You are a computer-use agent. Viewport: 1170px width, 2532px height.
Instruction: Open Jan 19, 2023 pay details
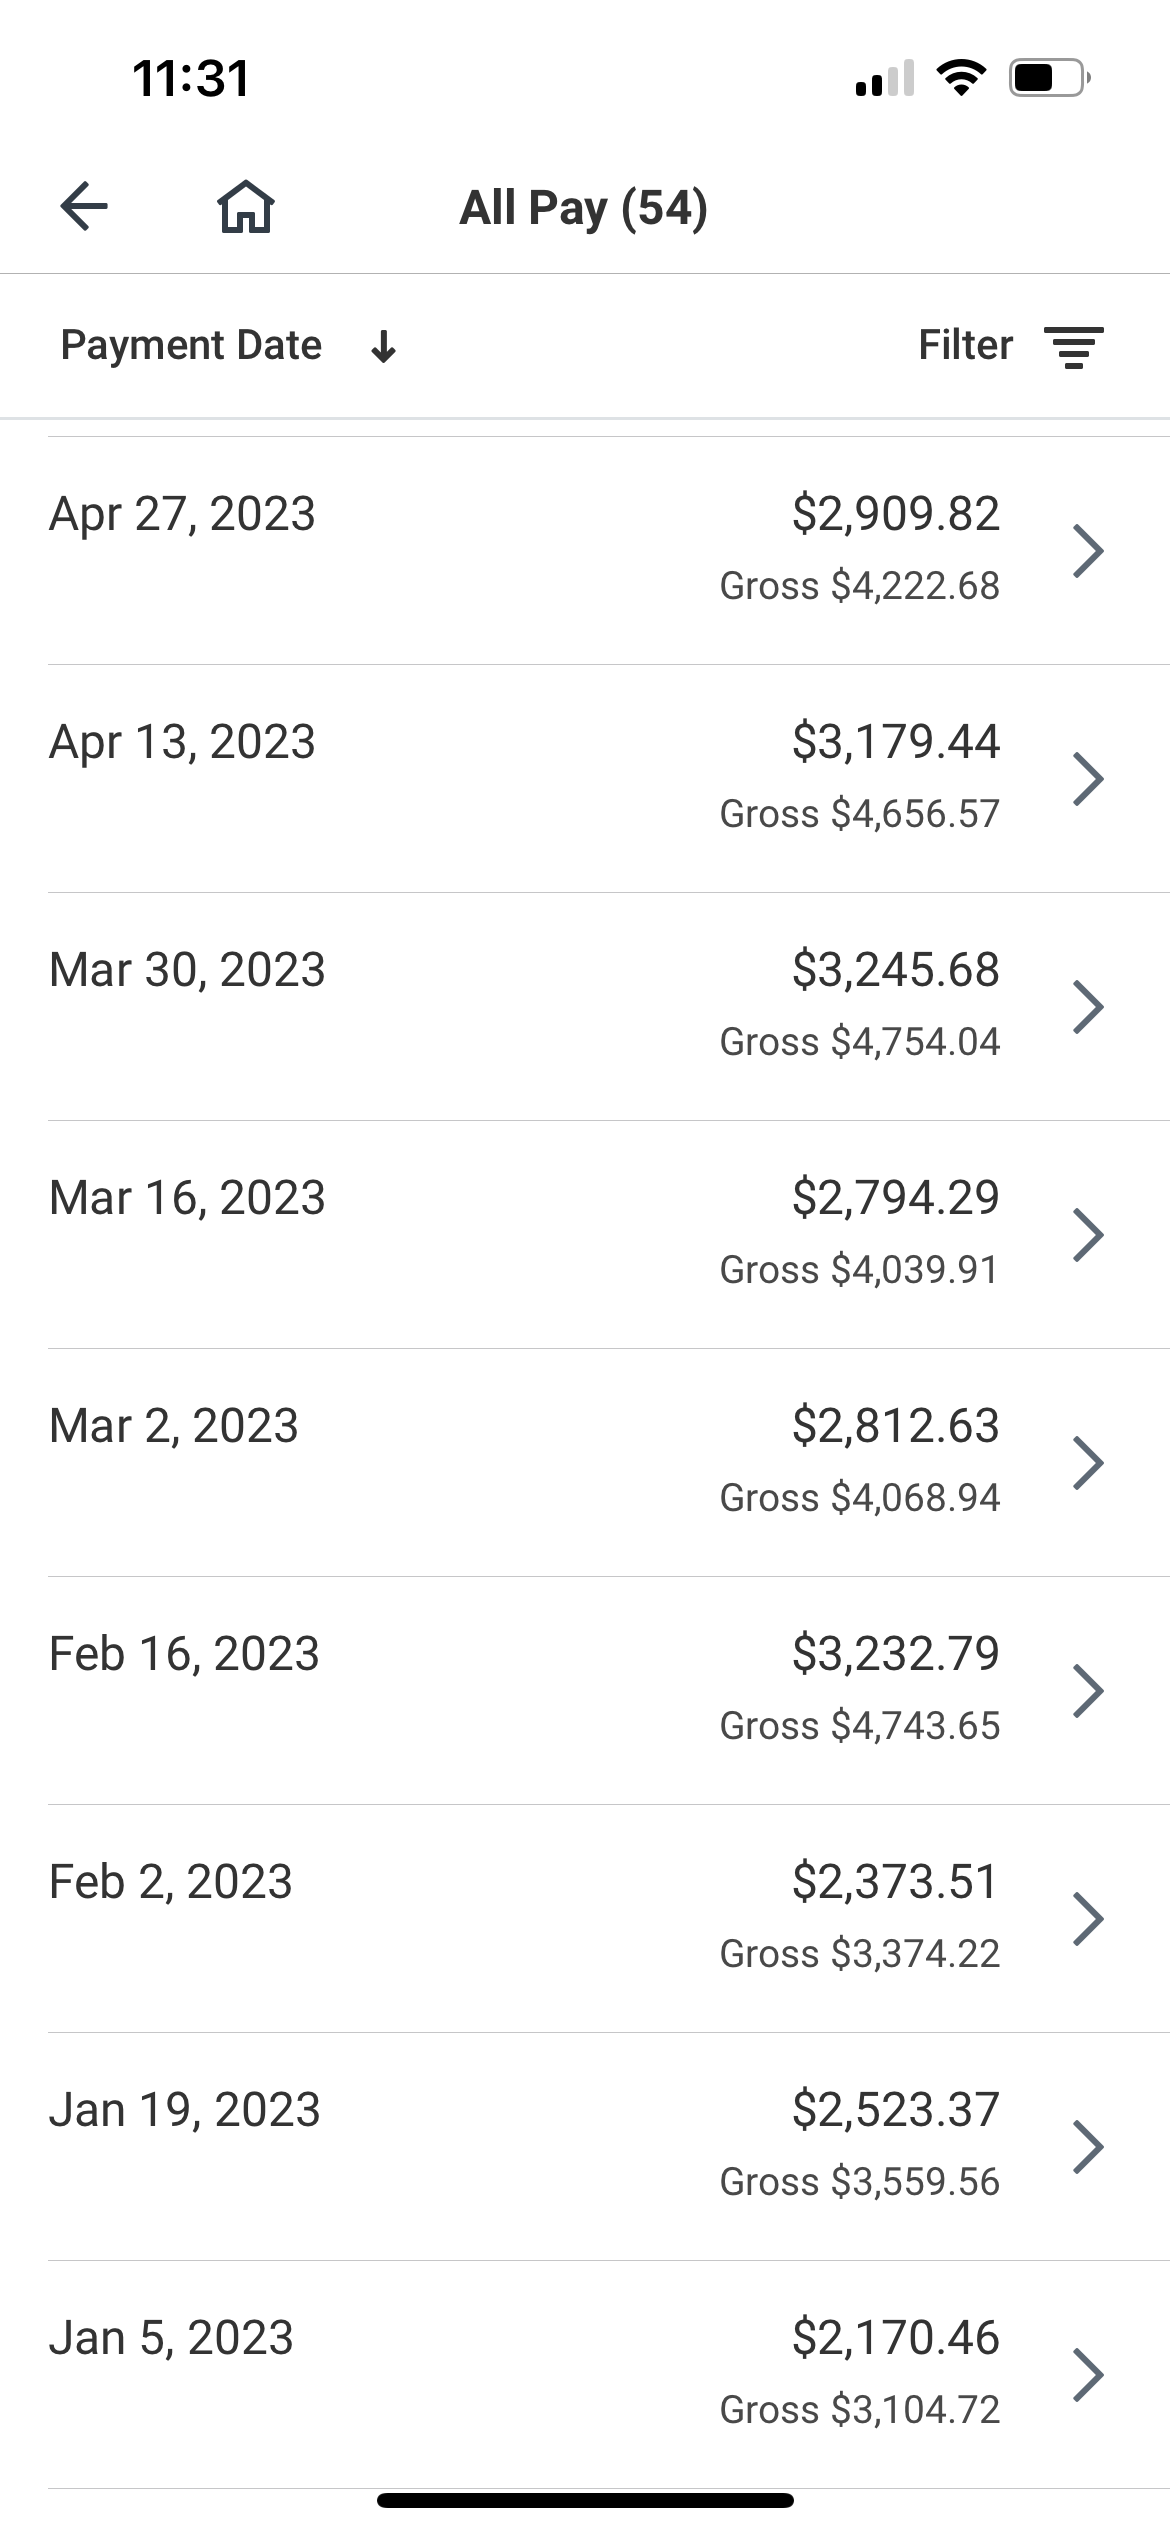585,2146
